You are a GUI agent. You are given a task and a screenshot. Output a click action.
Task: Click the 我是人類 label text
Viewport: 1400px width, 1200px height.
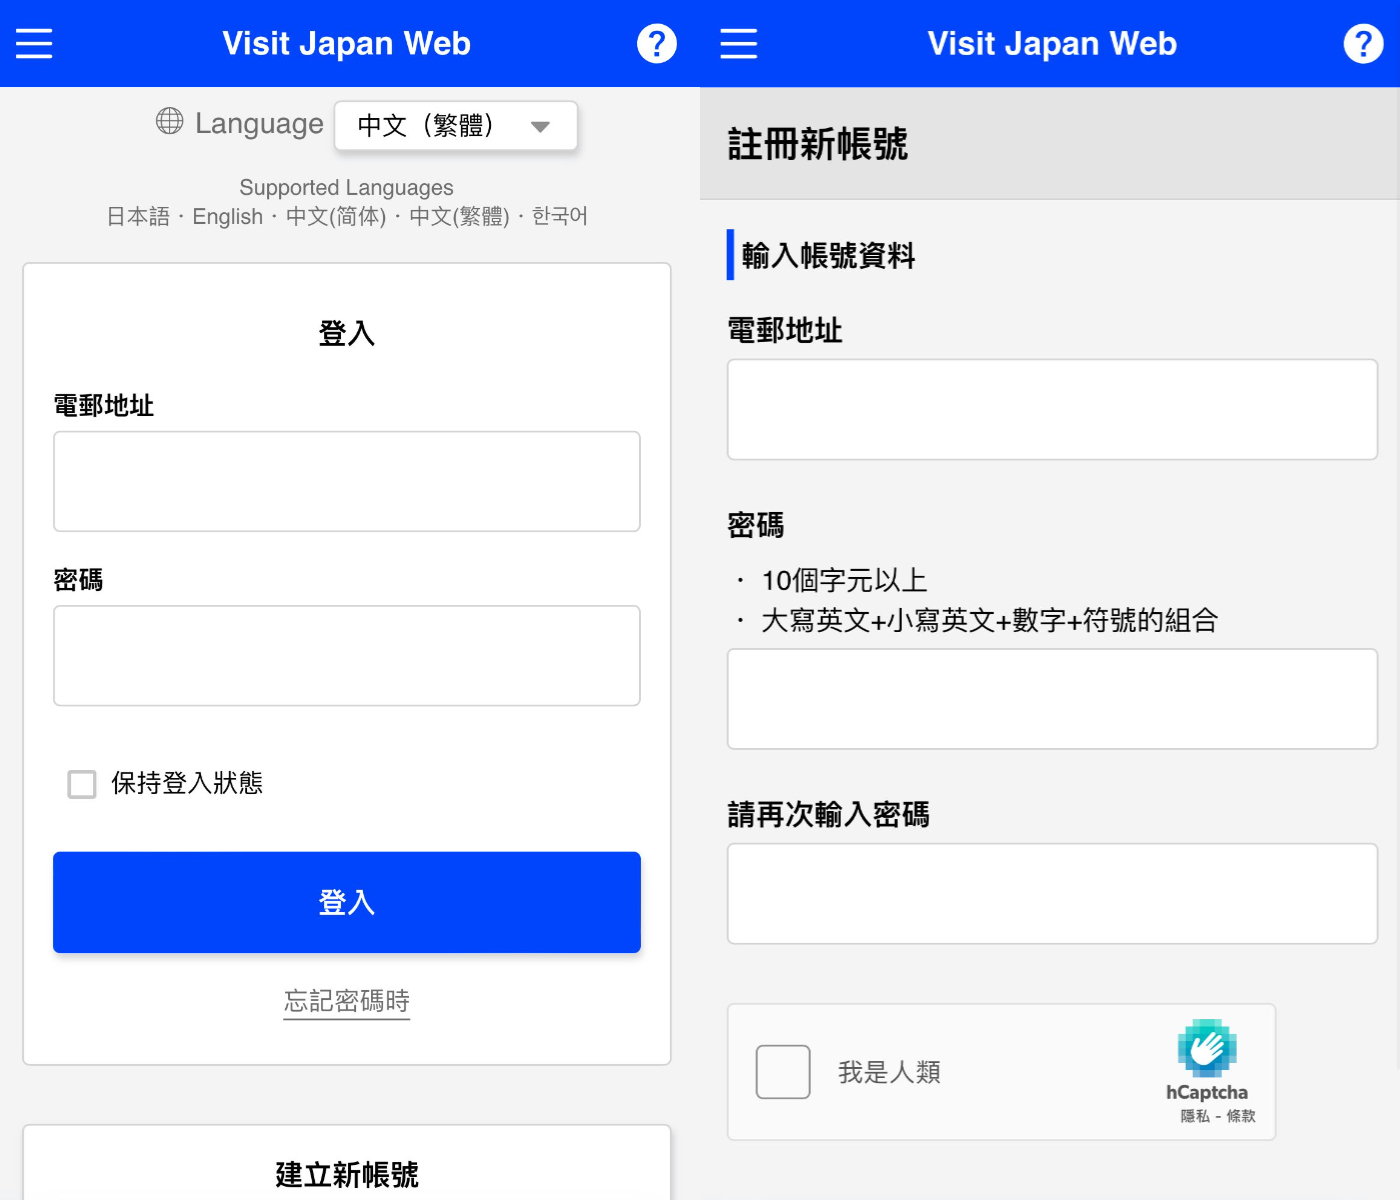889,1072
